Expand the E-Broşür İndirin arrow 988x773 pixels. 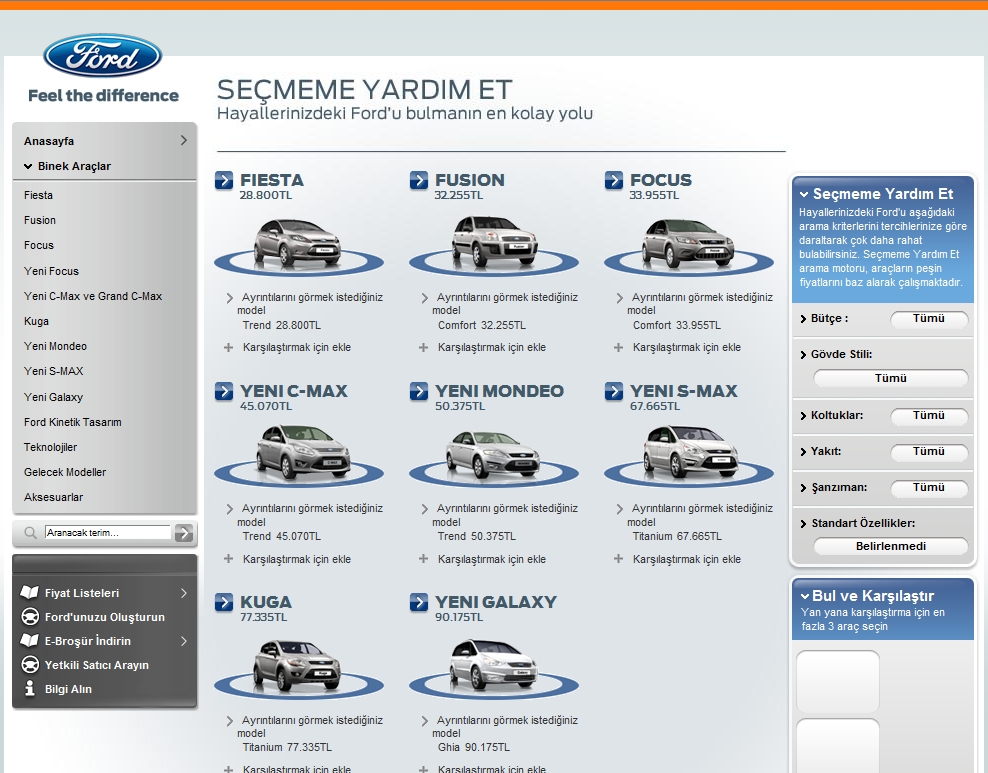(183, 641)
